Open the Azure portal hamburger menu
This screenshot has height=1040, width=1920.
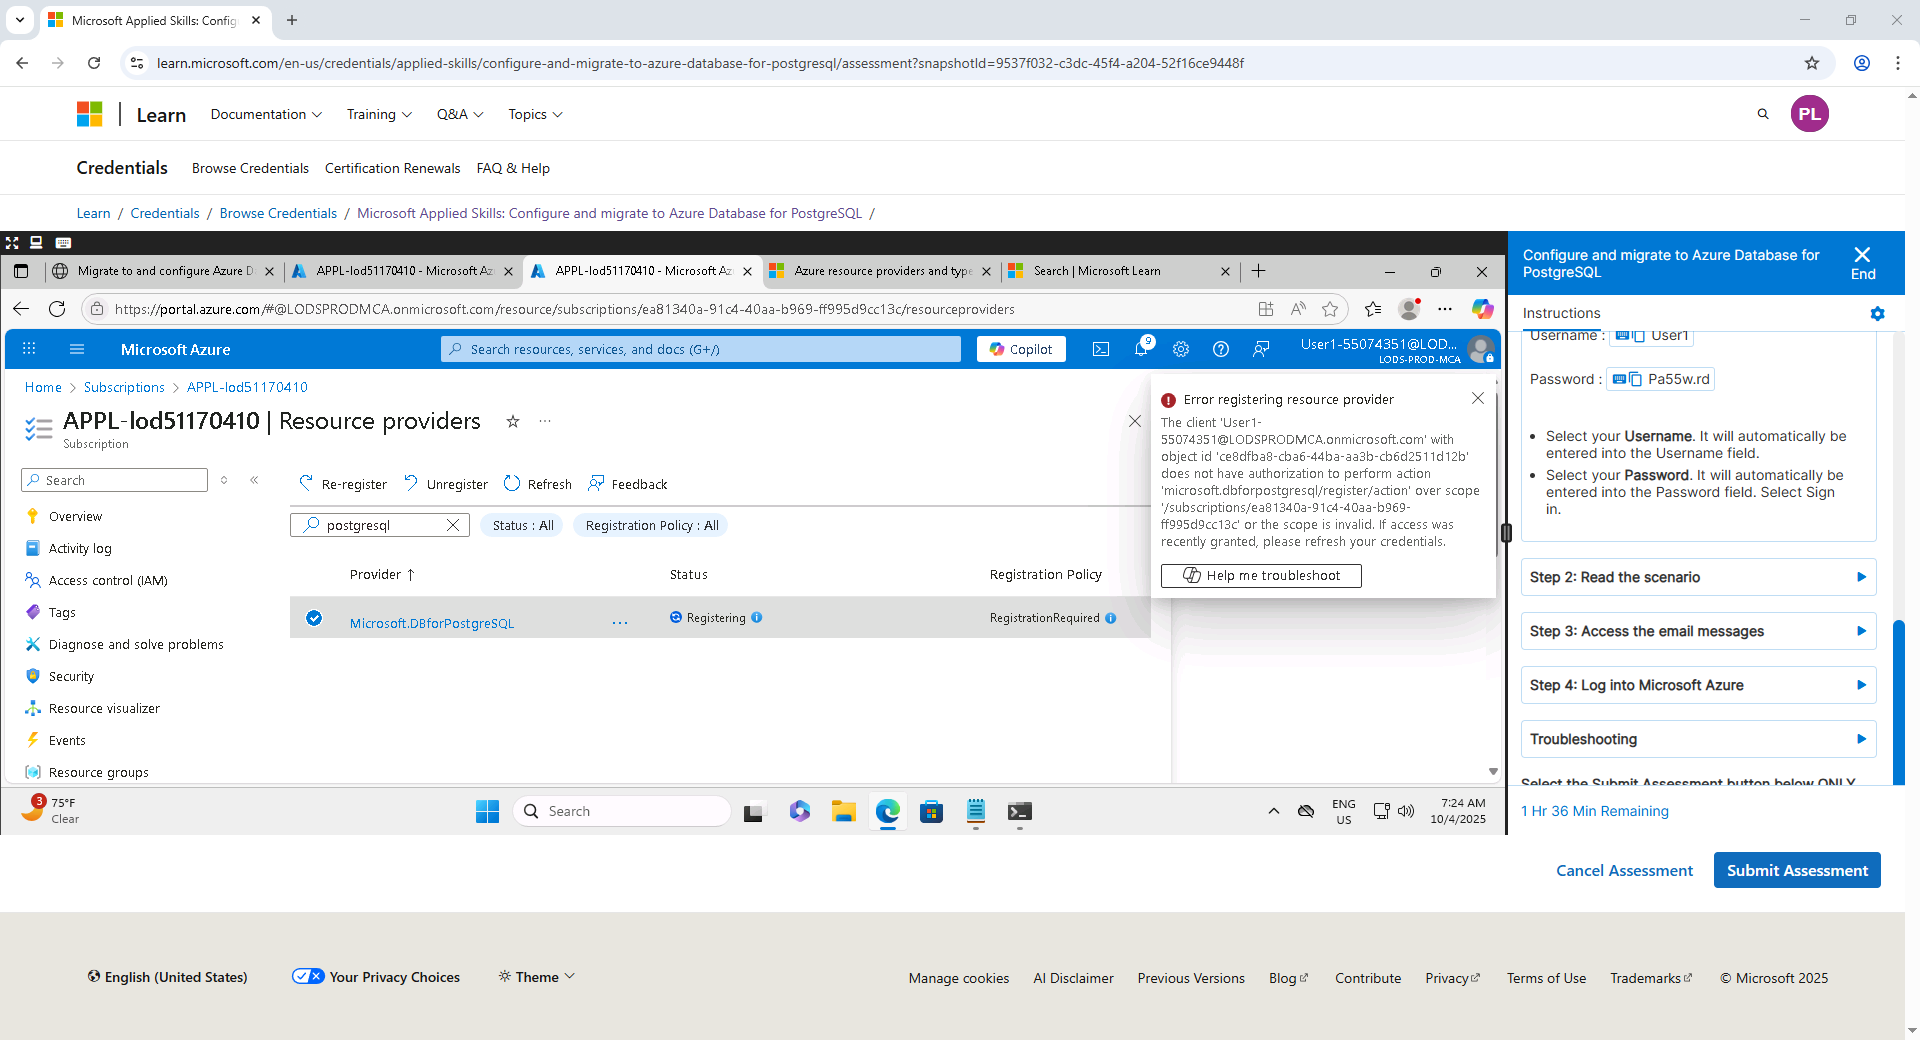tap(77, 349)
